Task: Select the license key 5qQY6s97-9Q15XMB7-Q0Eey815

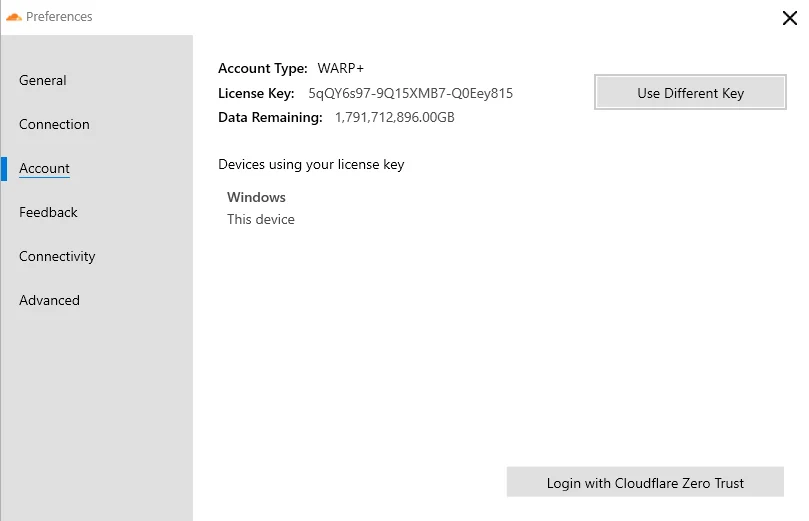Action: pyautogui.click(x=411, y=93)
